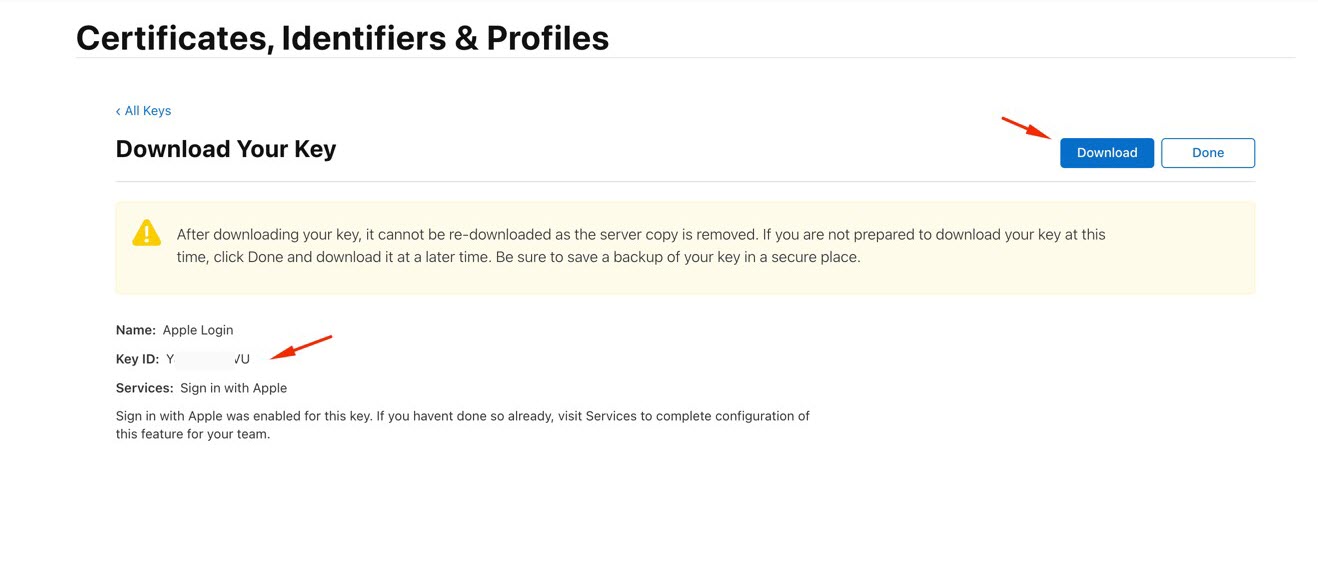The height and width of the screenshot is (566, 1318).
Task: Click the Sign in with Apple service value
Action: click(x=233, y=388)
